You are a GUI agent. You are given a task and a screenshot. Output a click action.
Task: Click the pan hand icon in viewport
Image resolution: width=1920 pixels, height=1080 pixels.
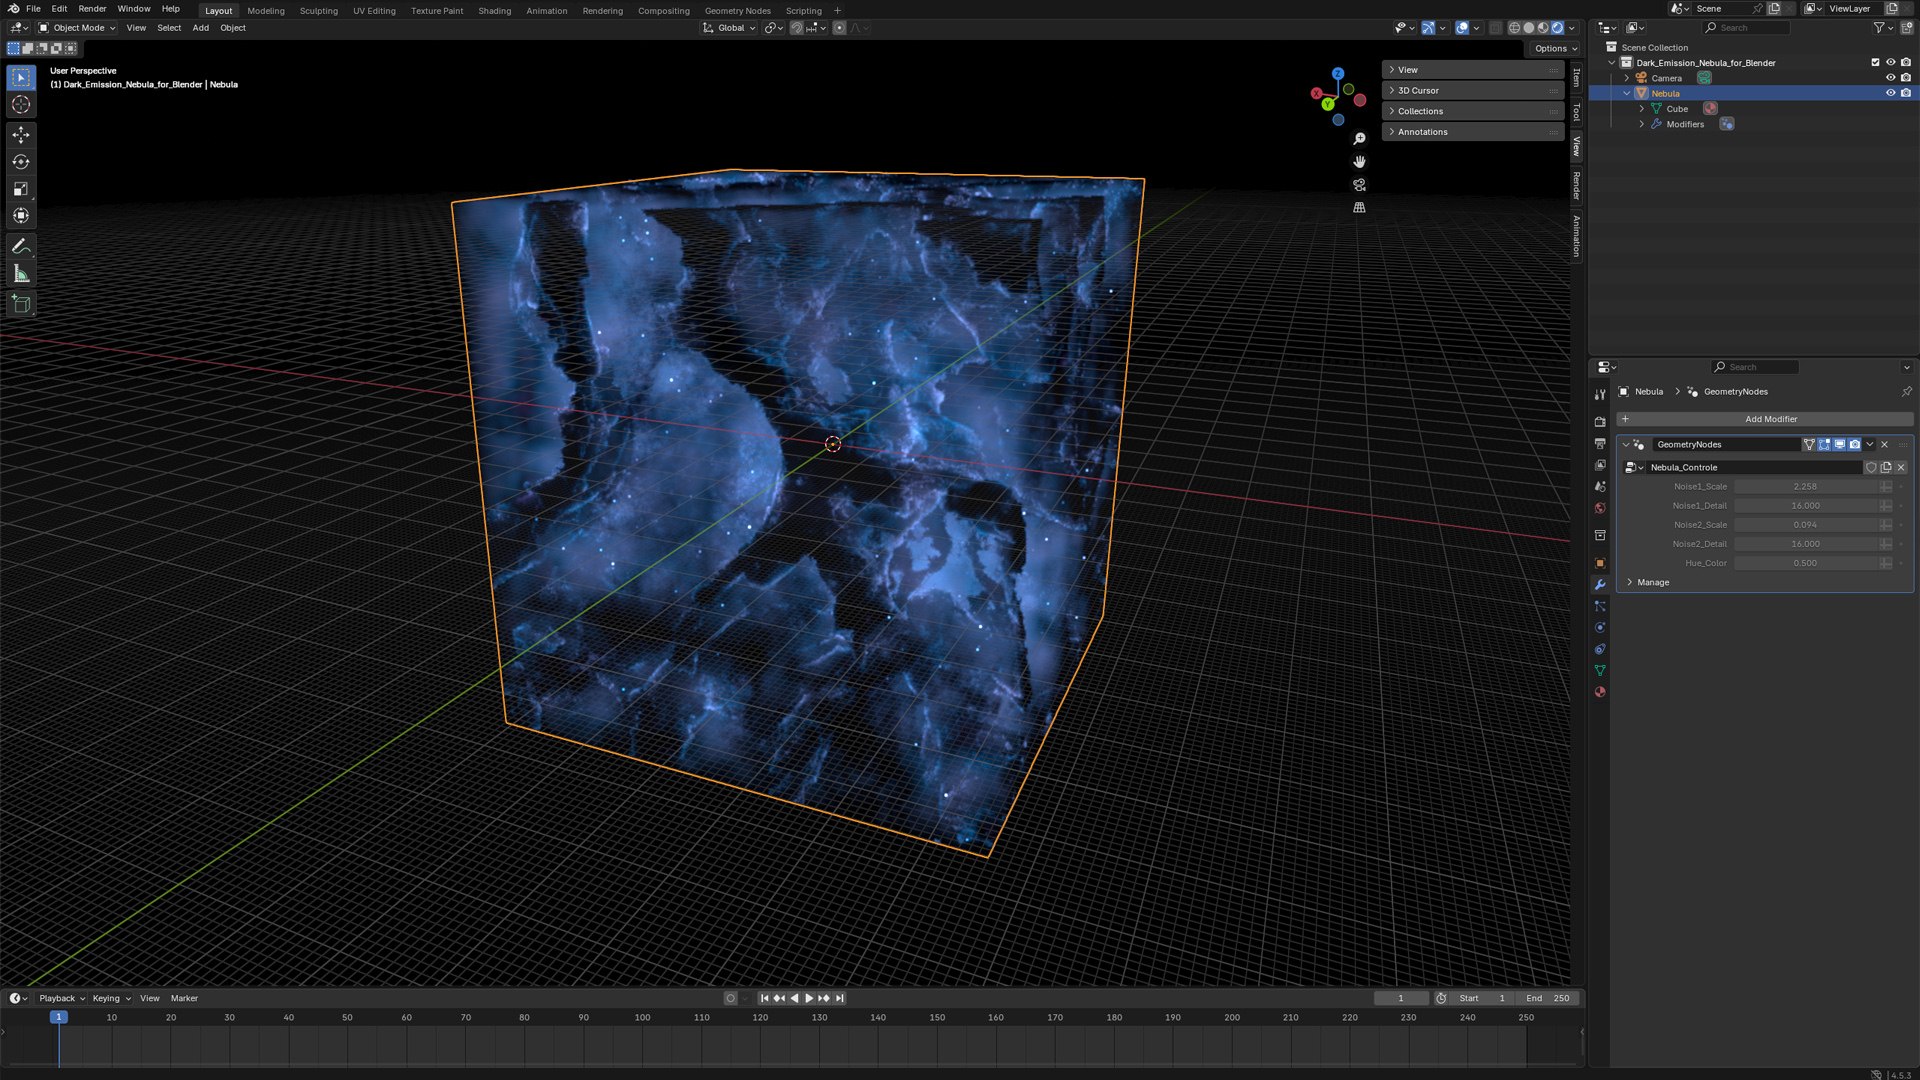click(1359, 162)
